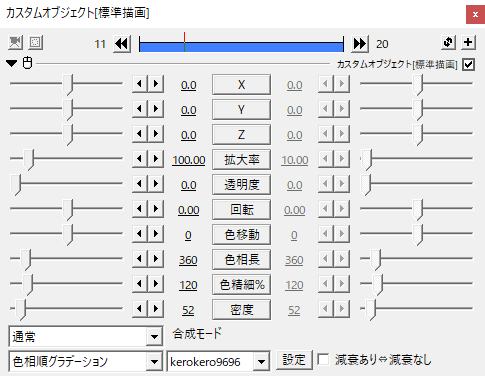Decrease 拡大率 value with left-side left arrow
The height and width of the screenshot is (376, 485).
(x=140, y=159)
